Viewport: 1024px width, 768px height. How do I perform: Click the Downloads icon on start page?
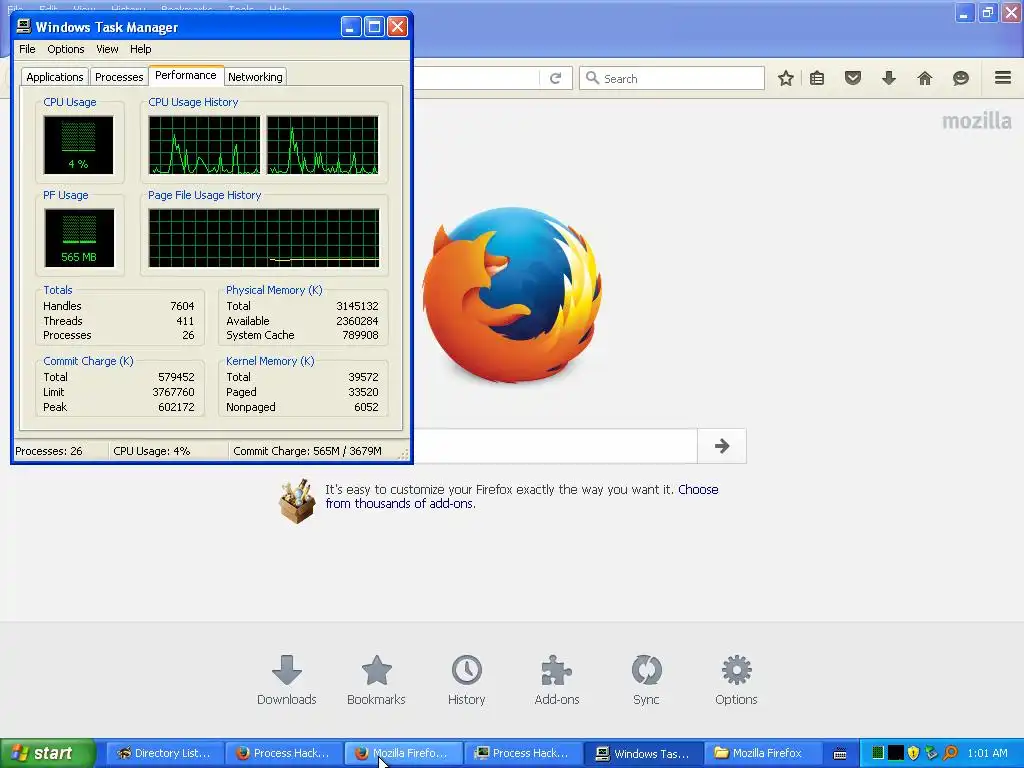[x=287, y=680]
